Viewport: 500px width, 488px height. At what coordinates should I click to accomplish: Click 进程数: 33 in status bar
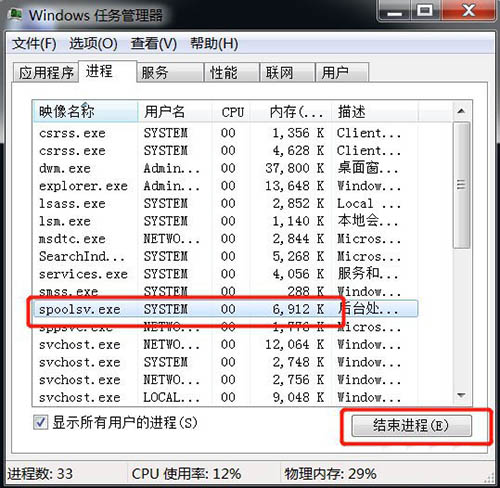click(x=40, y=474)
